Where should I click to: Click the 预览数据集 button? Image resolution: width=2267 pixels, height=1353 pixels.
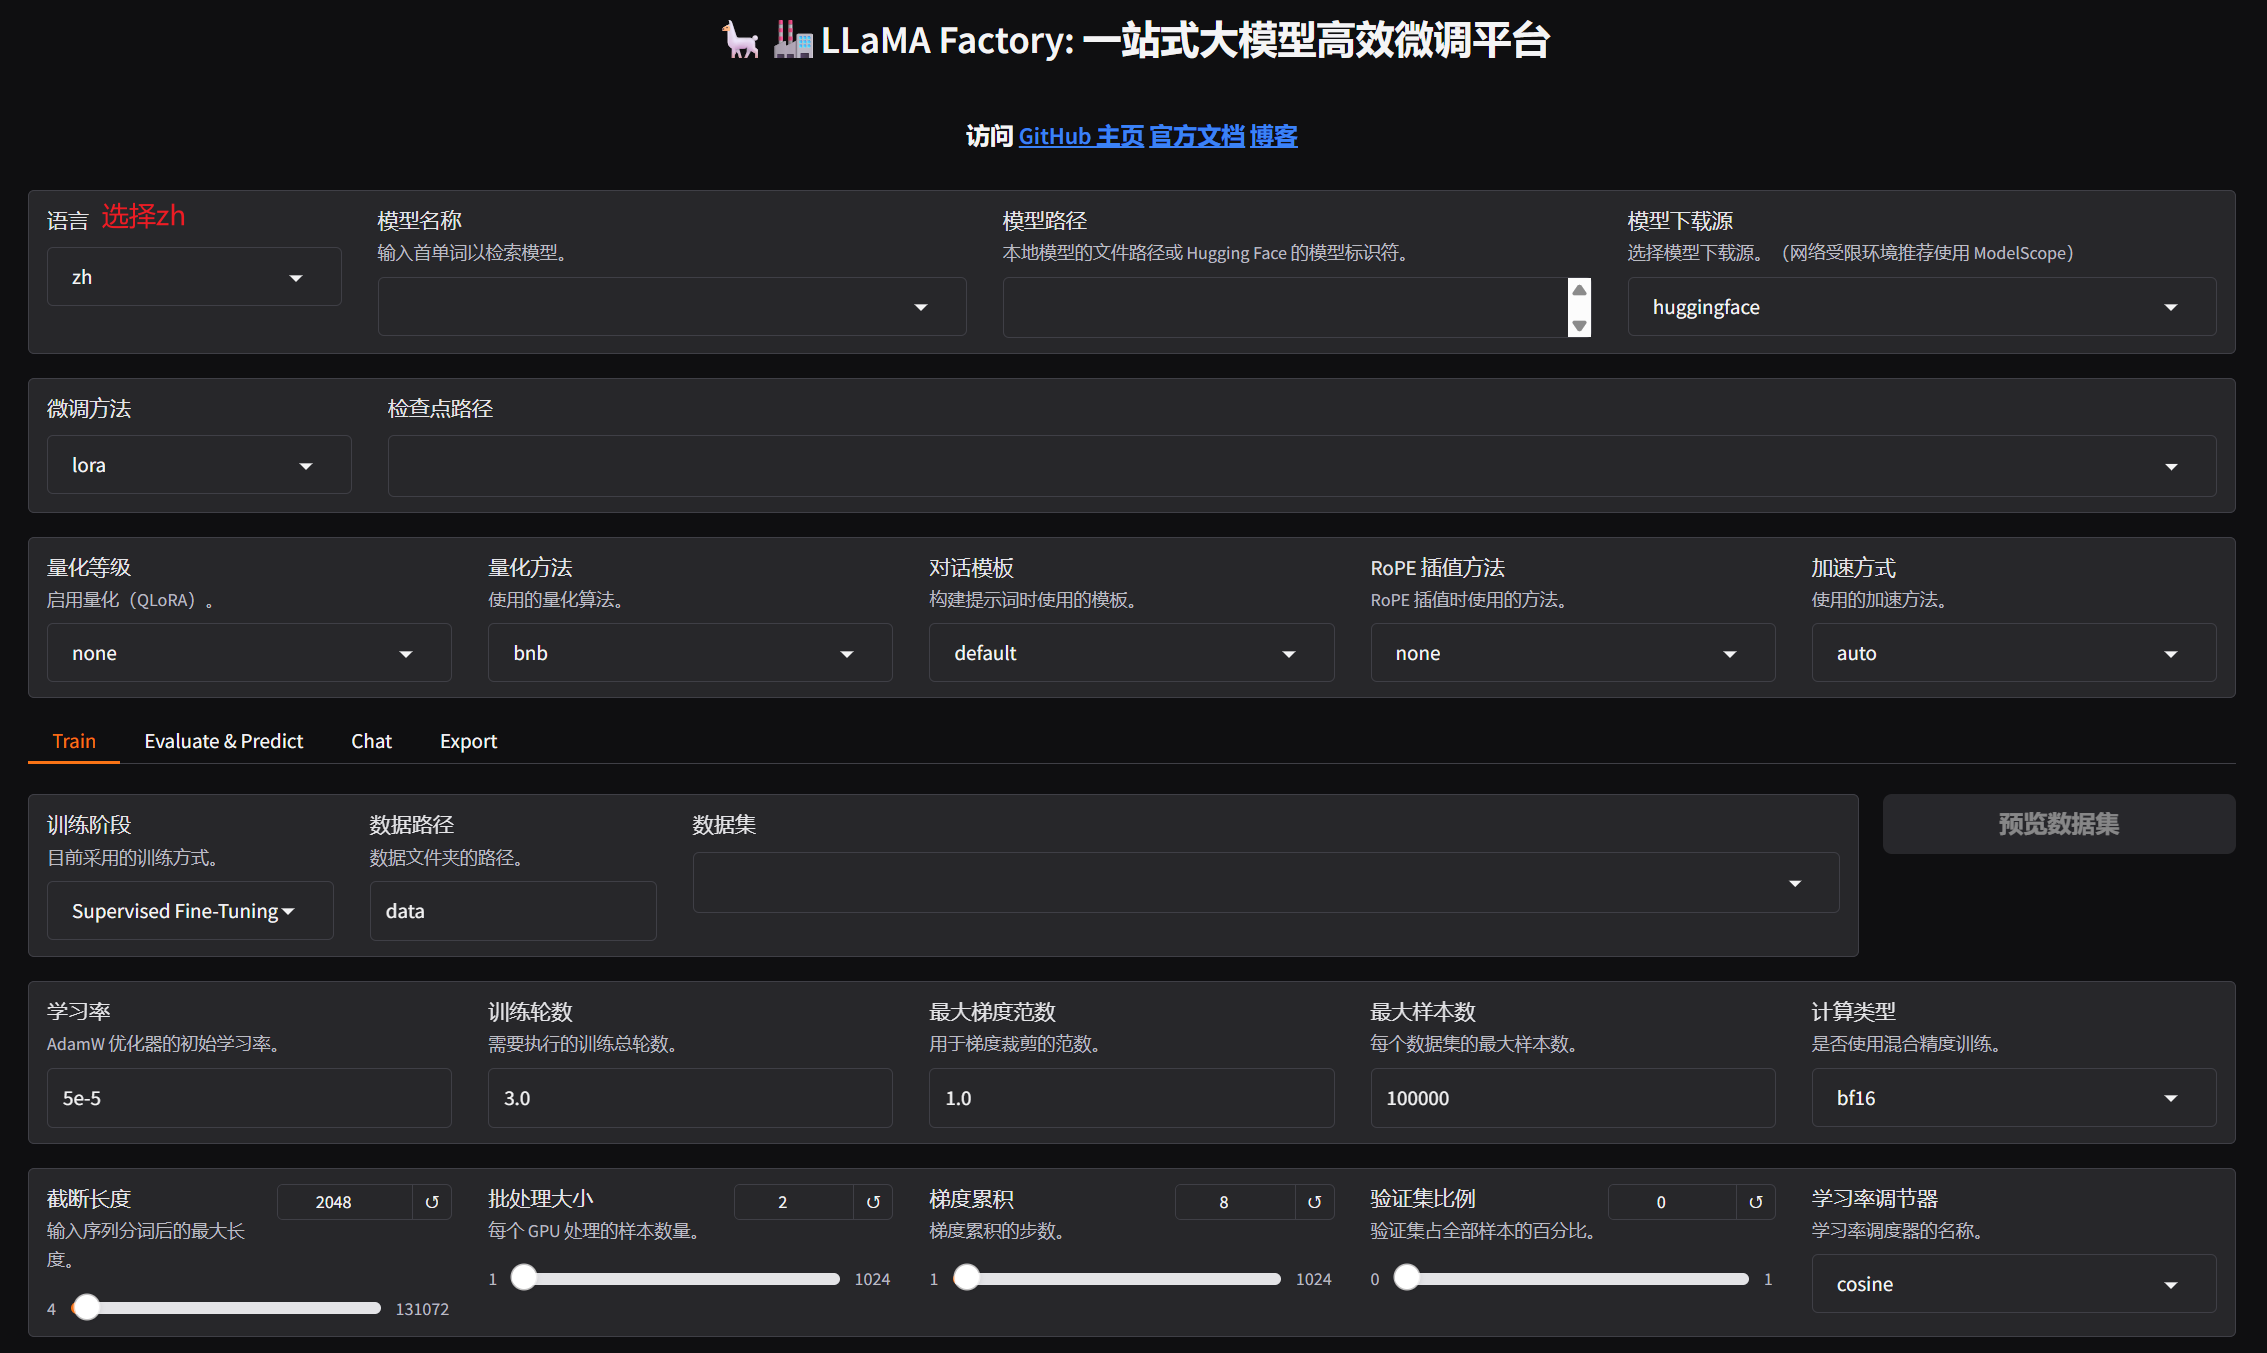[x=2058, y=824]
